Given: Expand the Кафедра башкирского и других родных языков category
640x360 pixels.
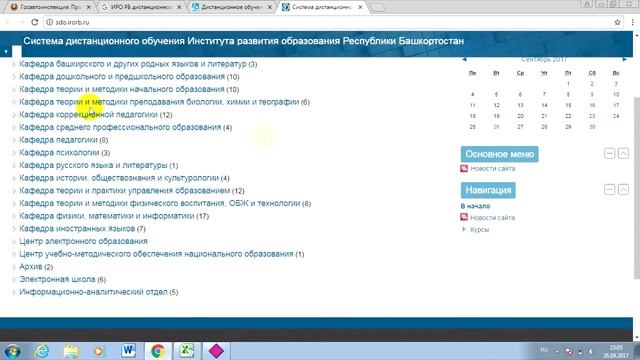Looking at the screenshot, I should click(x=14, y=64).
